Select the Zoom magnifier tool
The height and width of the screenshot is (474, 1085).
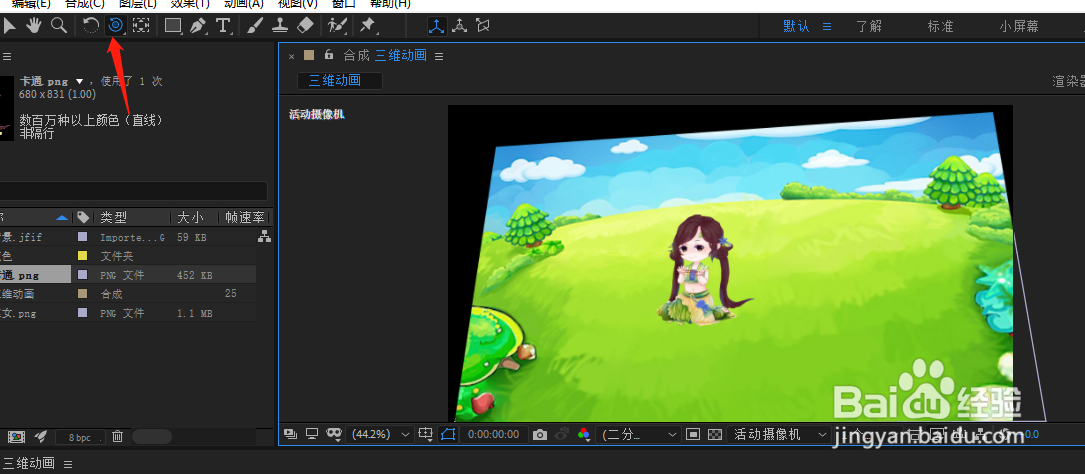click(60, 26)
